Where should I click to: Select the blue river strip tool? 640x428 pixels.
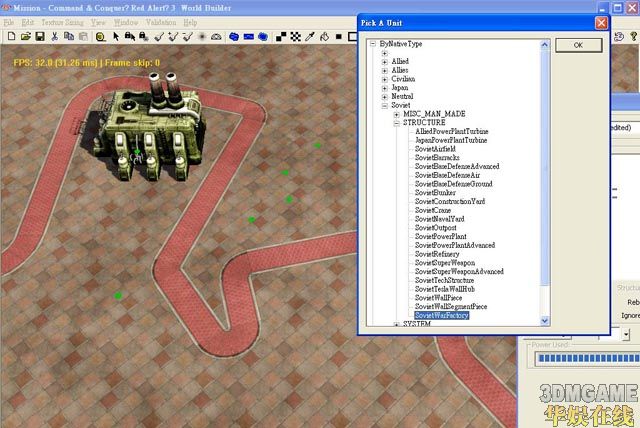pos(249,37)
